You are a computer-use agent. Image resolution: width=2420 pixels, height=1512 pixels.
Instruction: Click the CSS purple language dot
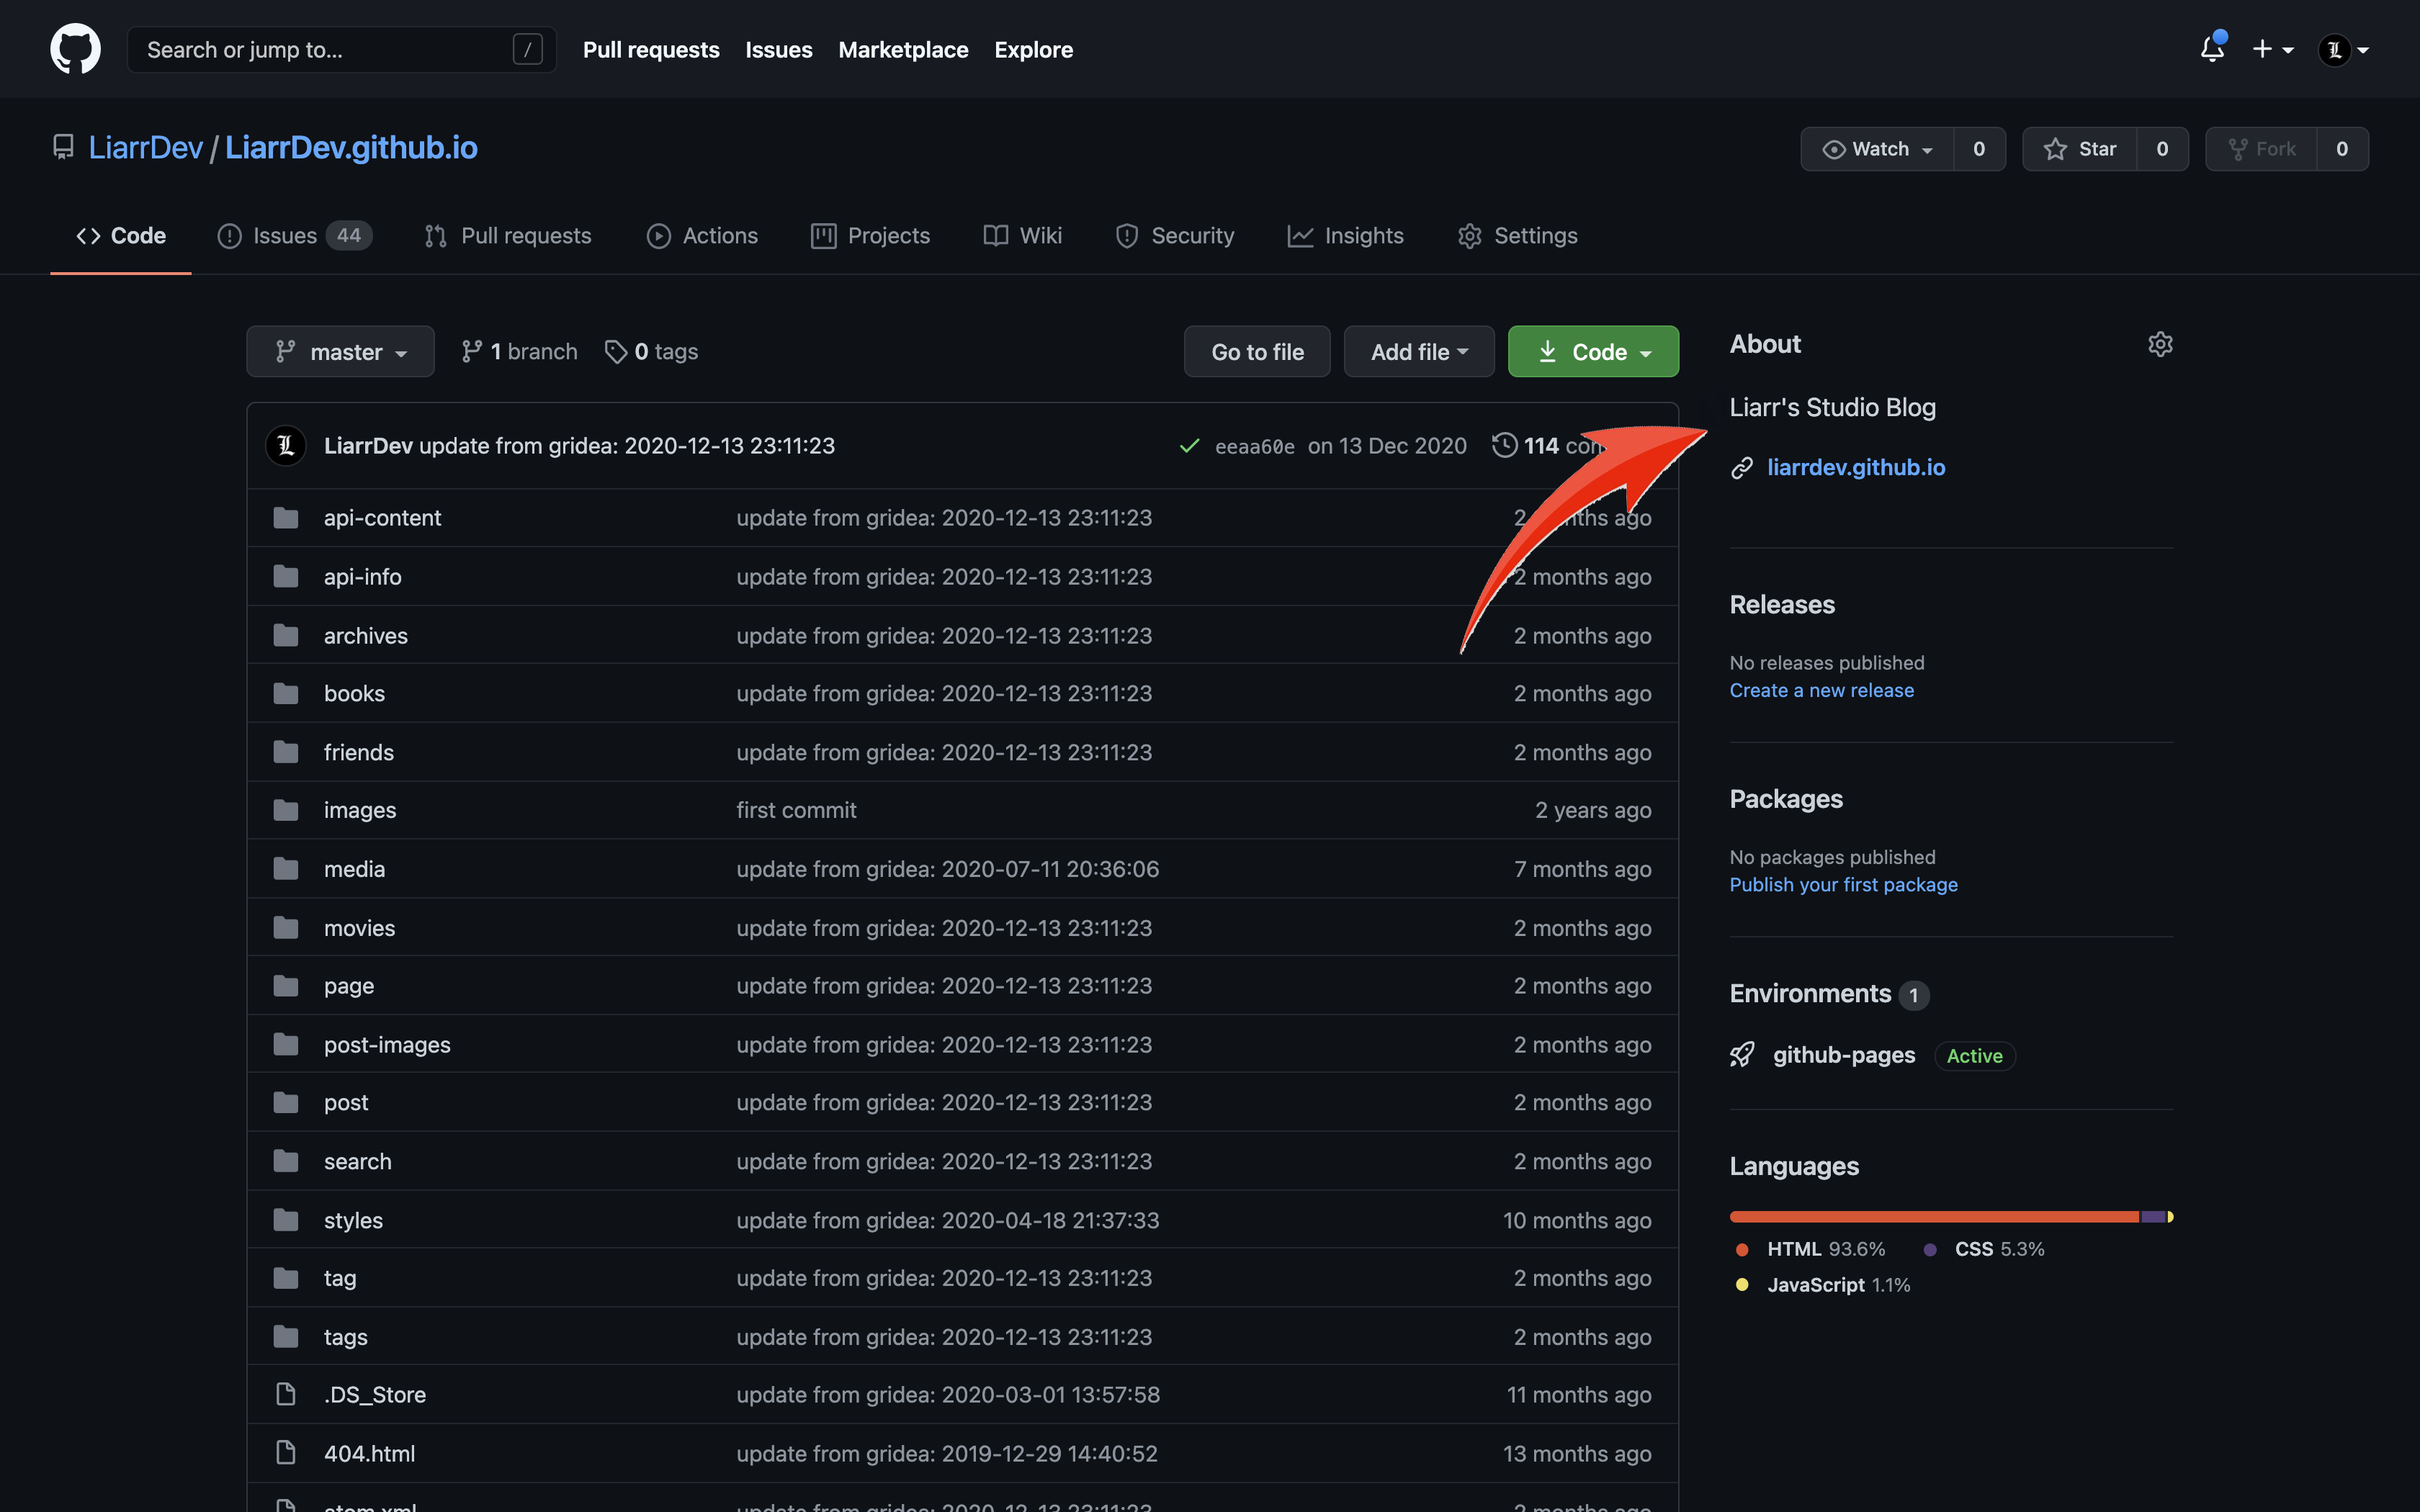[1930, 1250]
